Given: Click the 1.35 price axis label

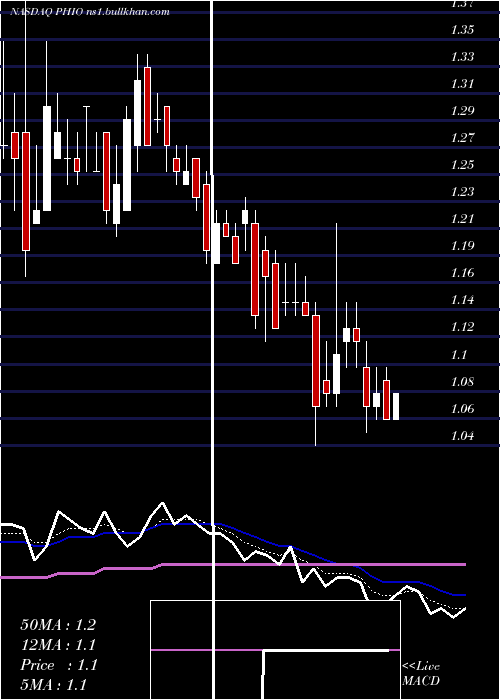Looking at the screenshot, I should [x=462, y=30].
